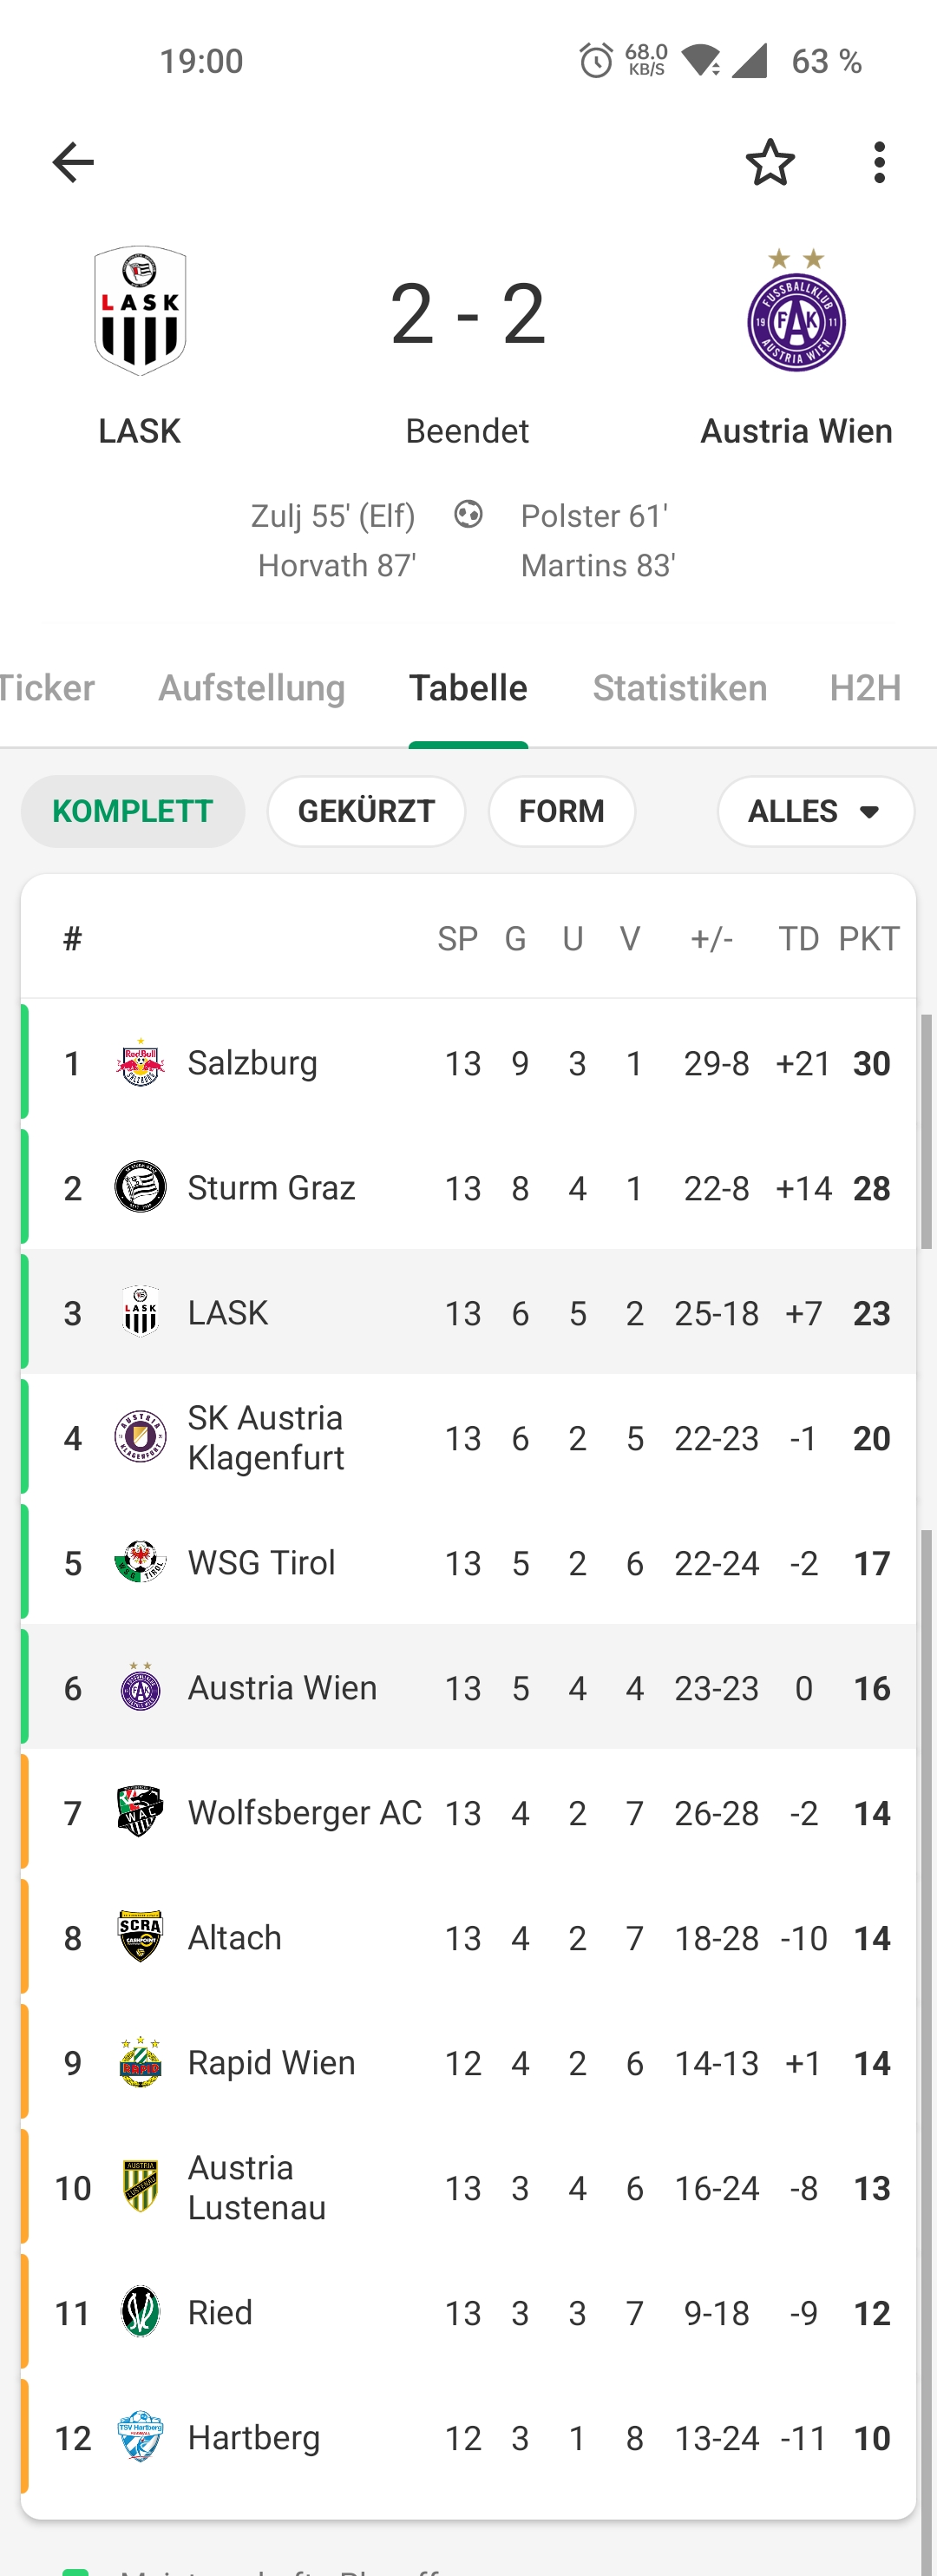Select the KOMPLETT table view

[x=133, y=811]
